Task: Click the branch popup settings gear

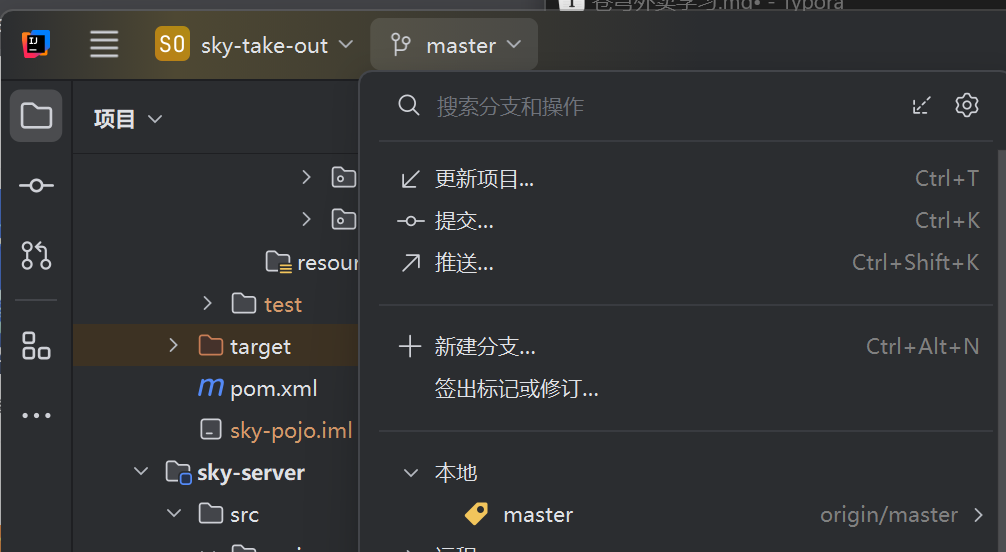Action: pos(966,105)
